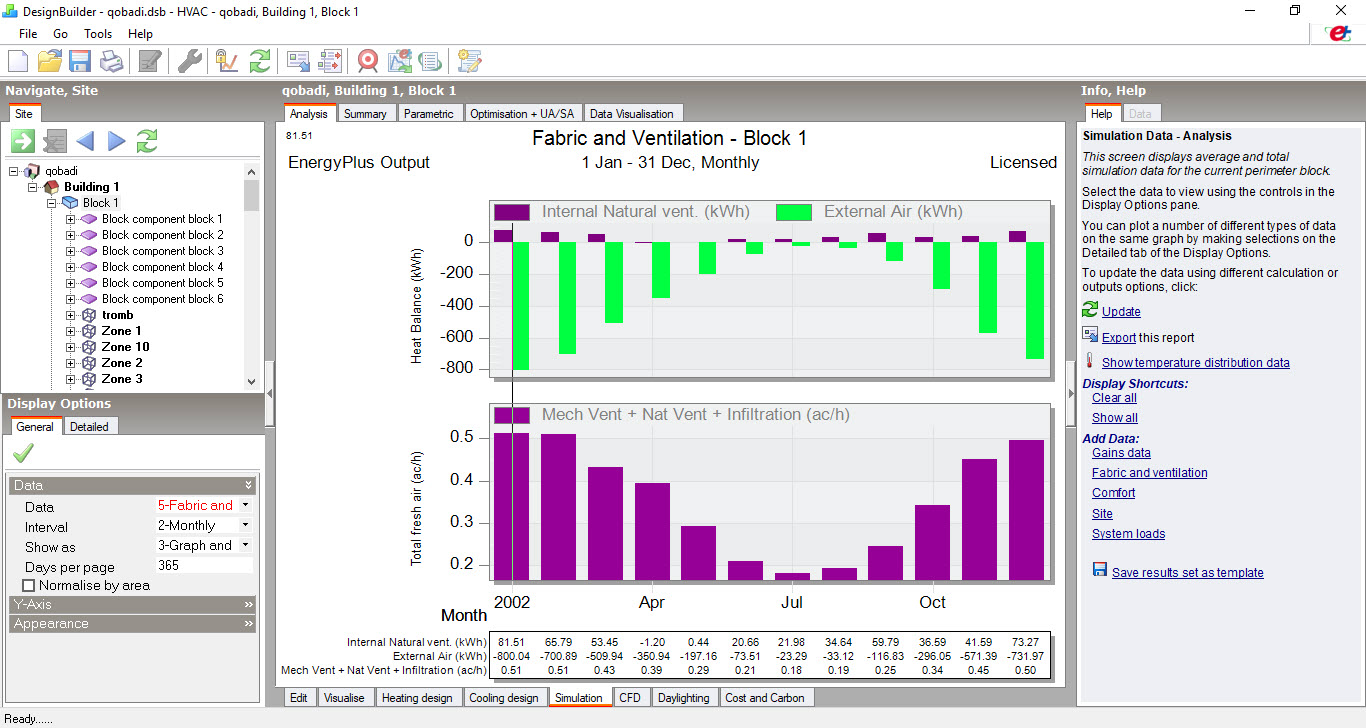This screenshot has height=728, width=1366.
Task: Expand the Zone 10 tree node
Action: pyautogui.click(x=71, y=347)
